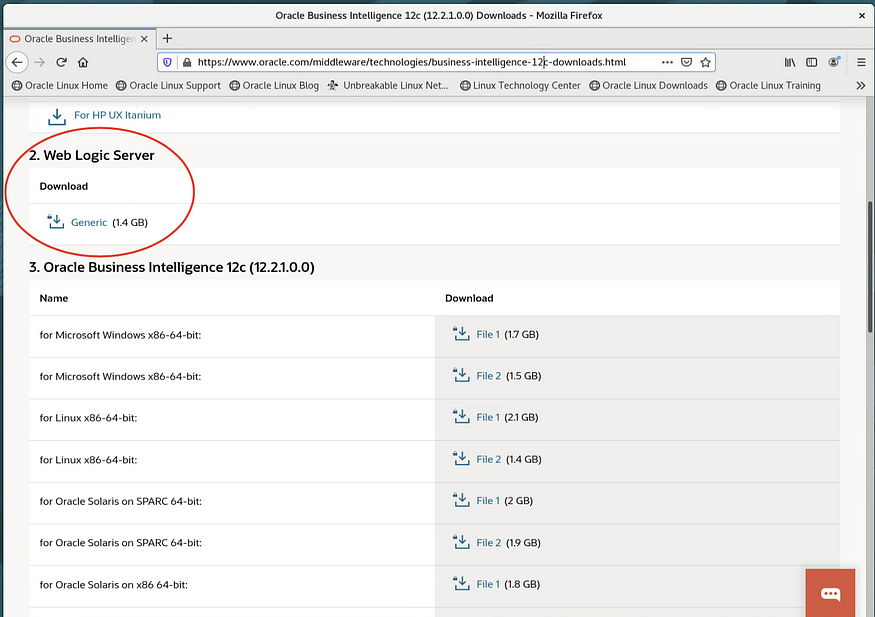The width and height of the screenshot is (875, 617).
Task: Select the Oracle Business Intelligence tab
Action: [x=80, y=39]
